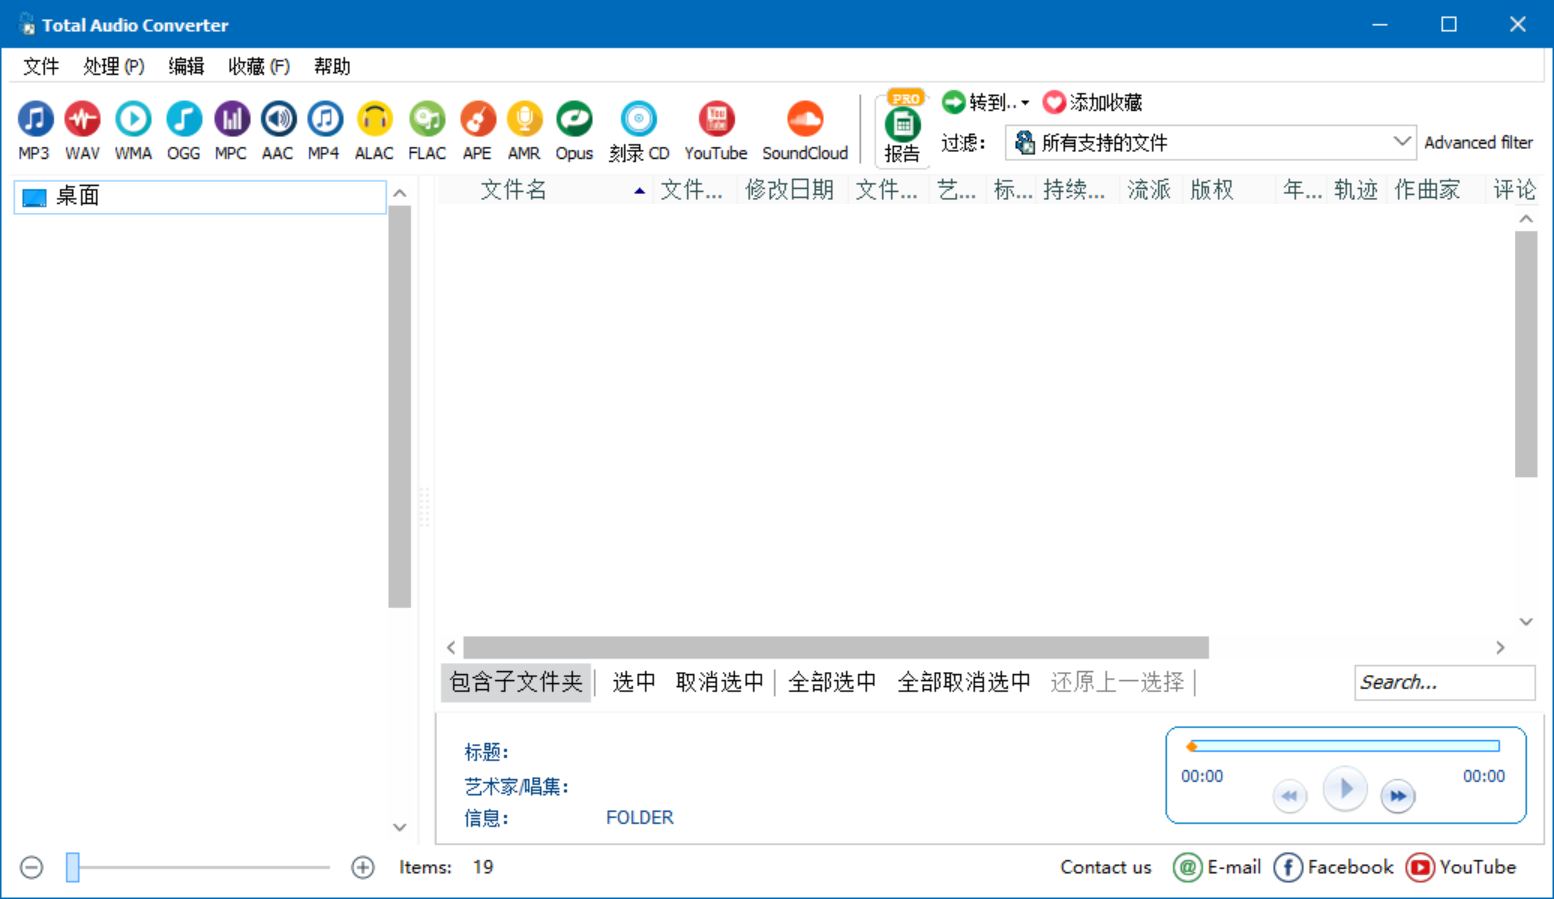The width and height of the screenshot is (1554, 899).
Task: Open the SoundCloud toolbar icon
Action: [x=804, y=129]
